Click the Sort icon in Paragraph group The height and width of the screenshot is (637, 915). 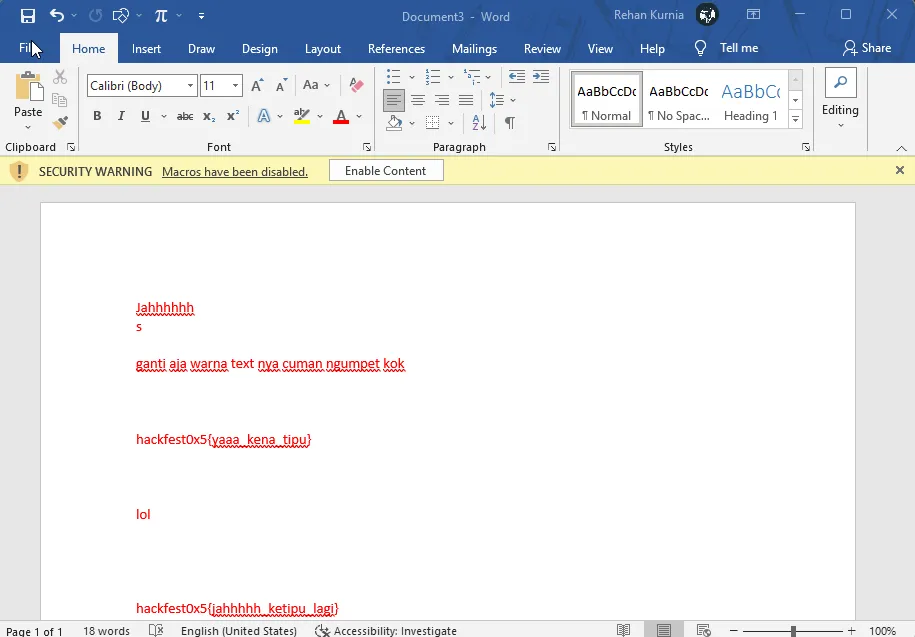point(478,123)
